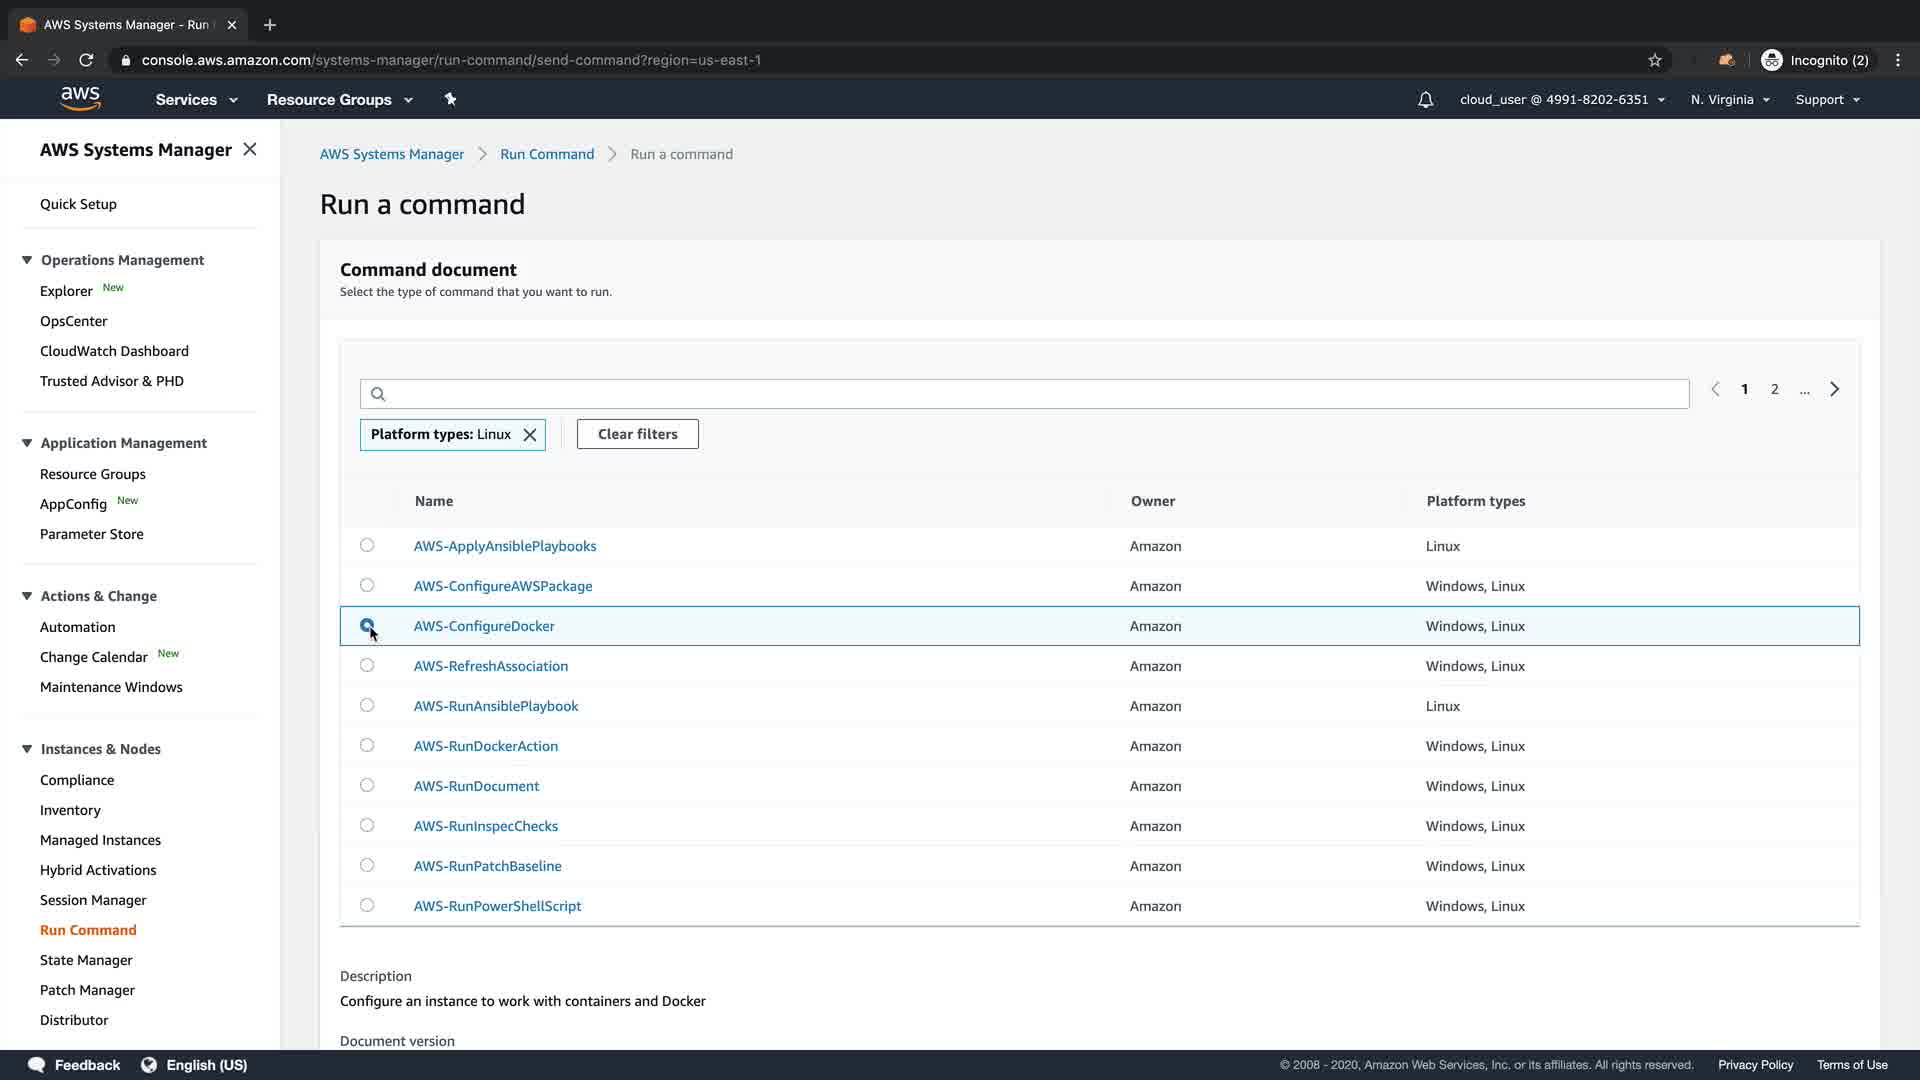Select AWS-ApplyAnsiblePlaybooks radio button
This screenshot has width=1920, height=1080.
367,545
